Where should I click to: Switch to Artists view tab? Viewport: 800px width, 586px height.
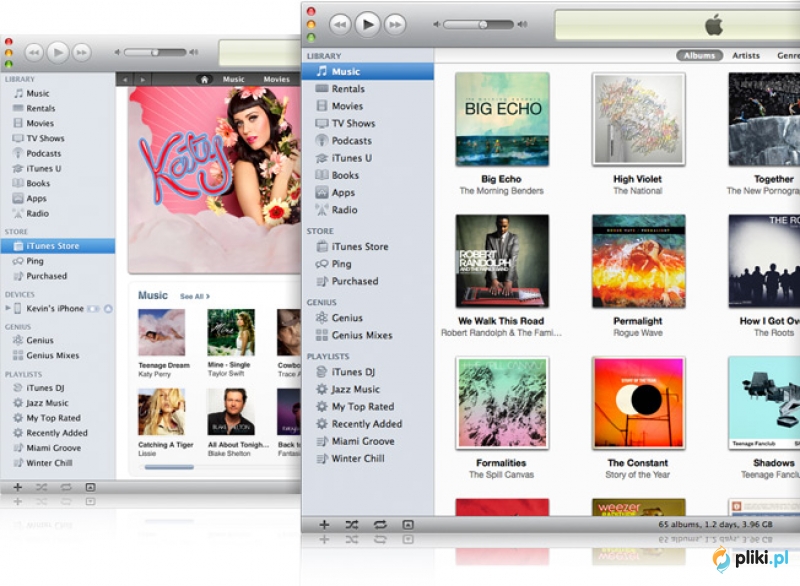[746, 56]
